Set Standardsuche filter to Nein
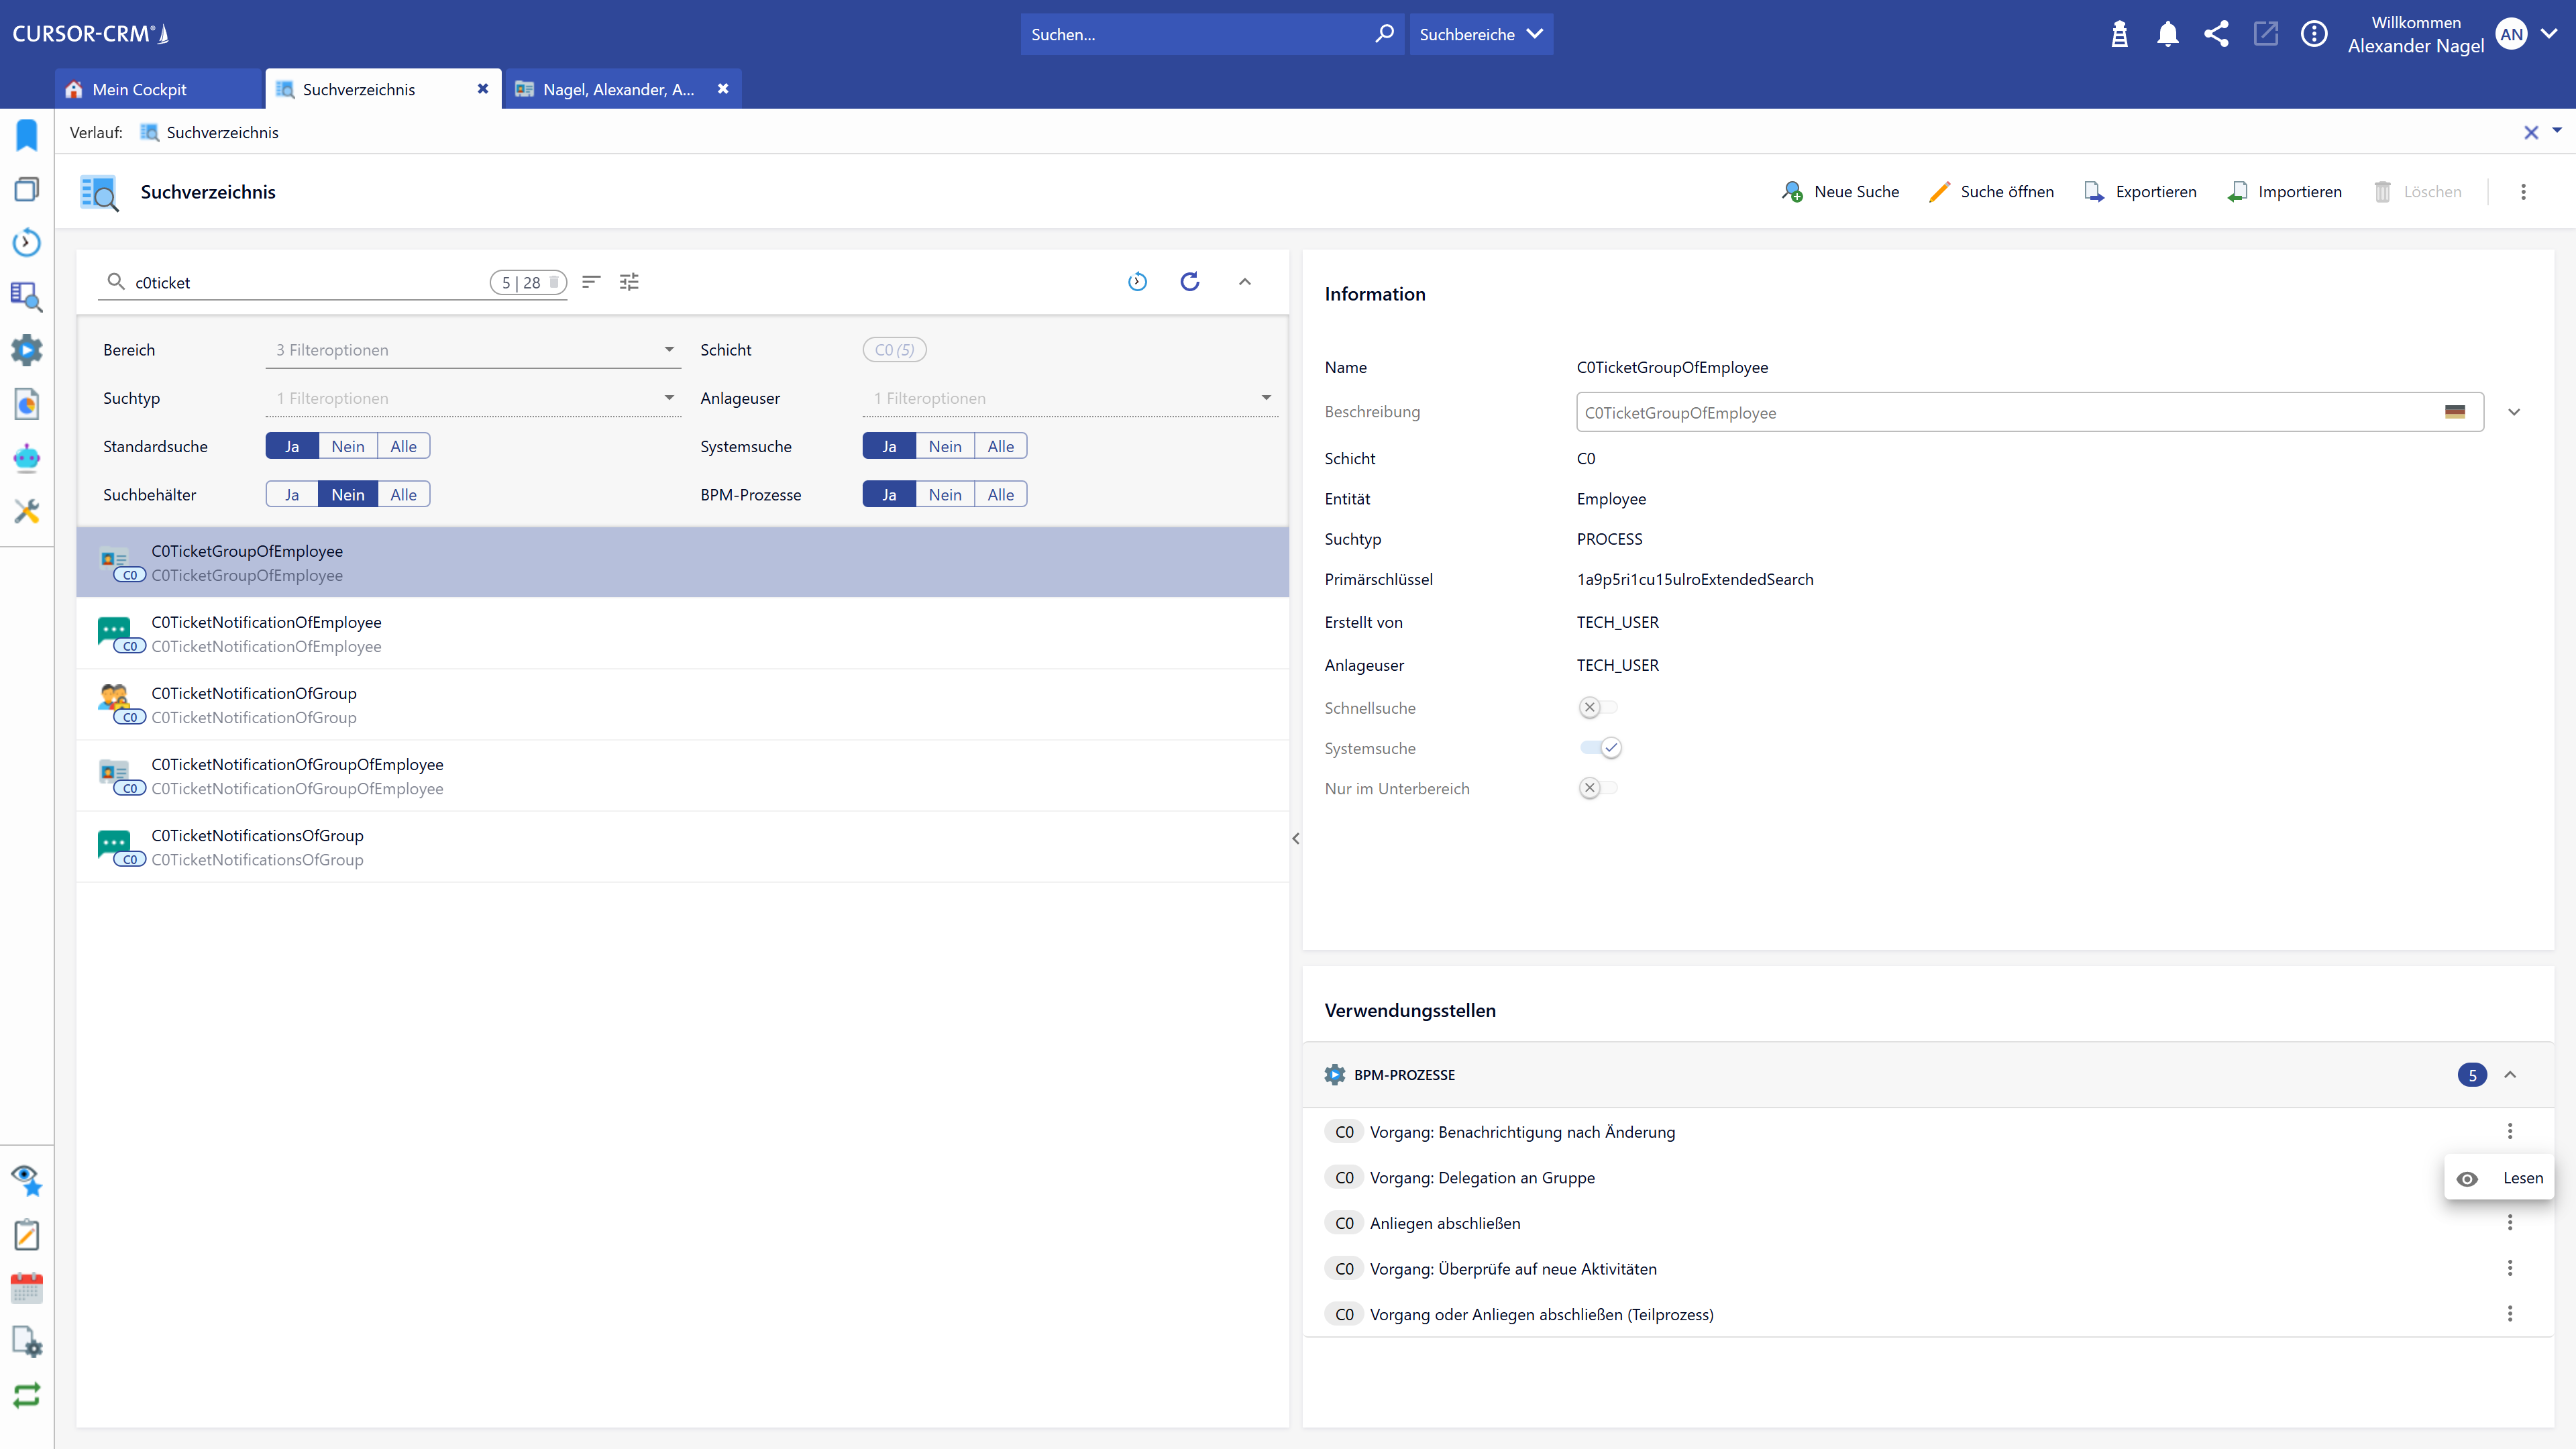The image size is (2576, 1449). [347, 446]
